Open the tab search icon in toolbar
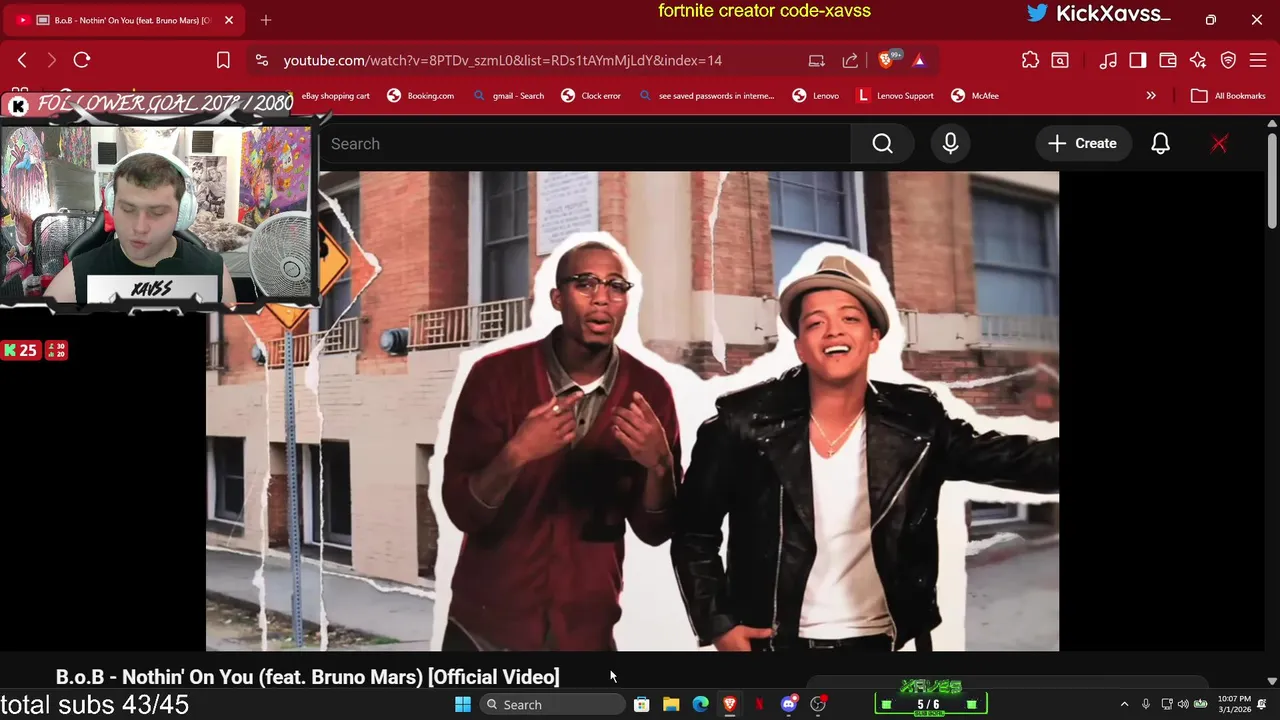The height and width of the screenshot is (720, 1280). click(1060, 60)
